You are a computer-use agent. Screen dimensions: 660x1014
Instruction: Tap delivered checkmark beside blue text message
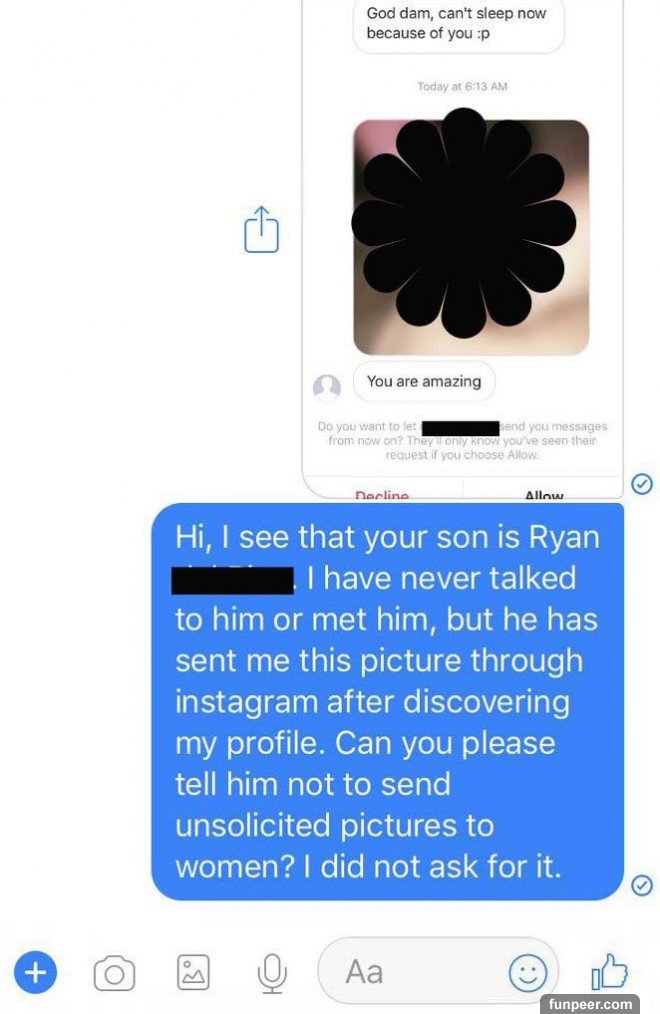tap(641, 885)
